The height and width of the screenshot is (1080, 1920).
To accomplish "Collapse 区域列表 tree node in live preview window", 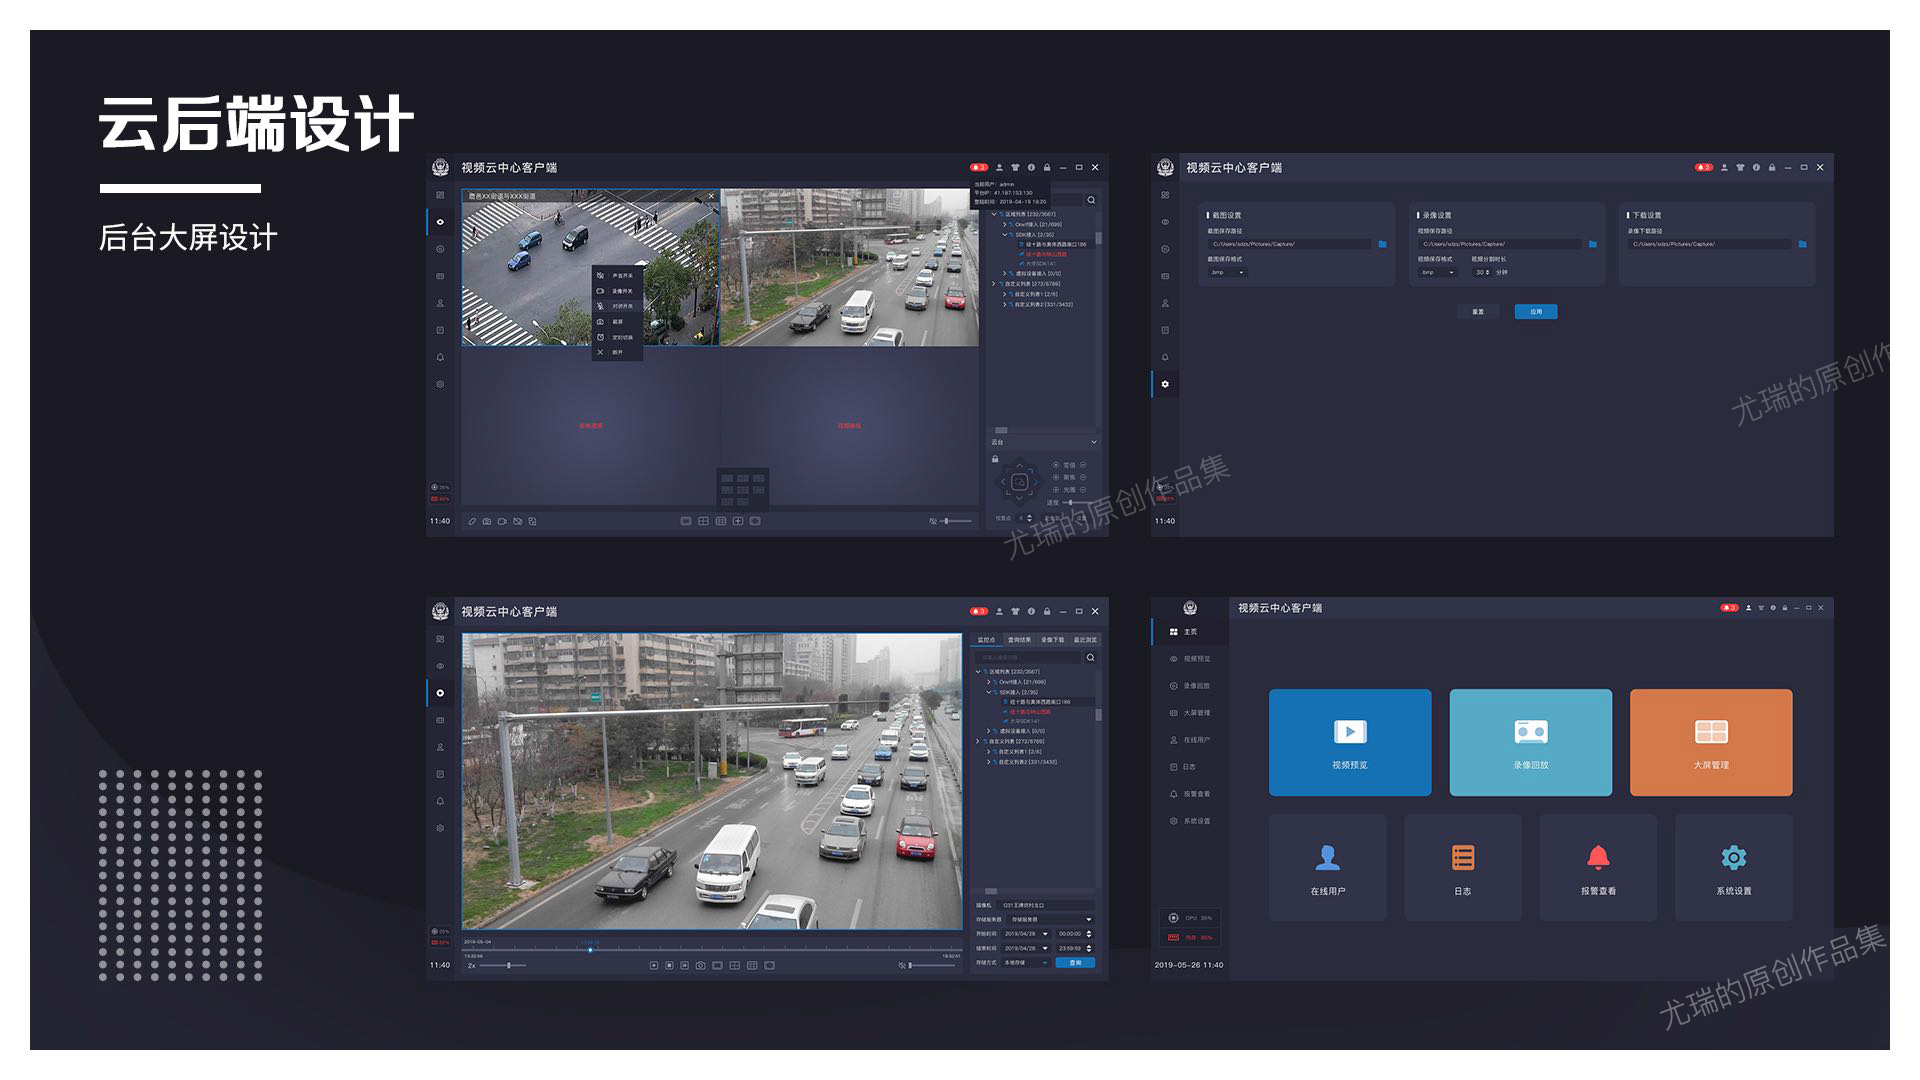I will point(994,214).
